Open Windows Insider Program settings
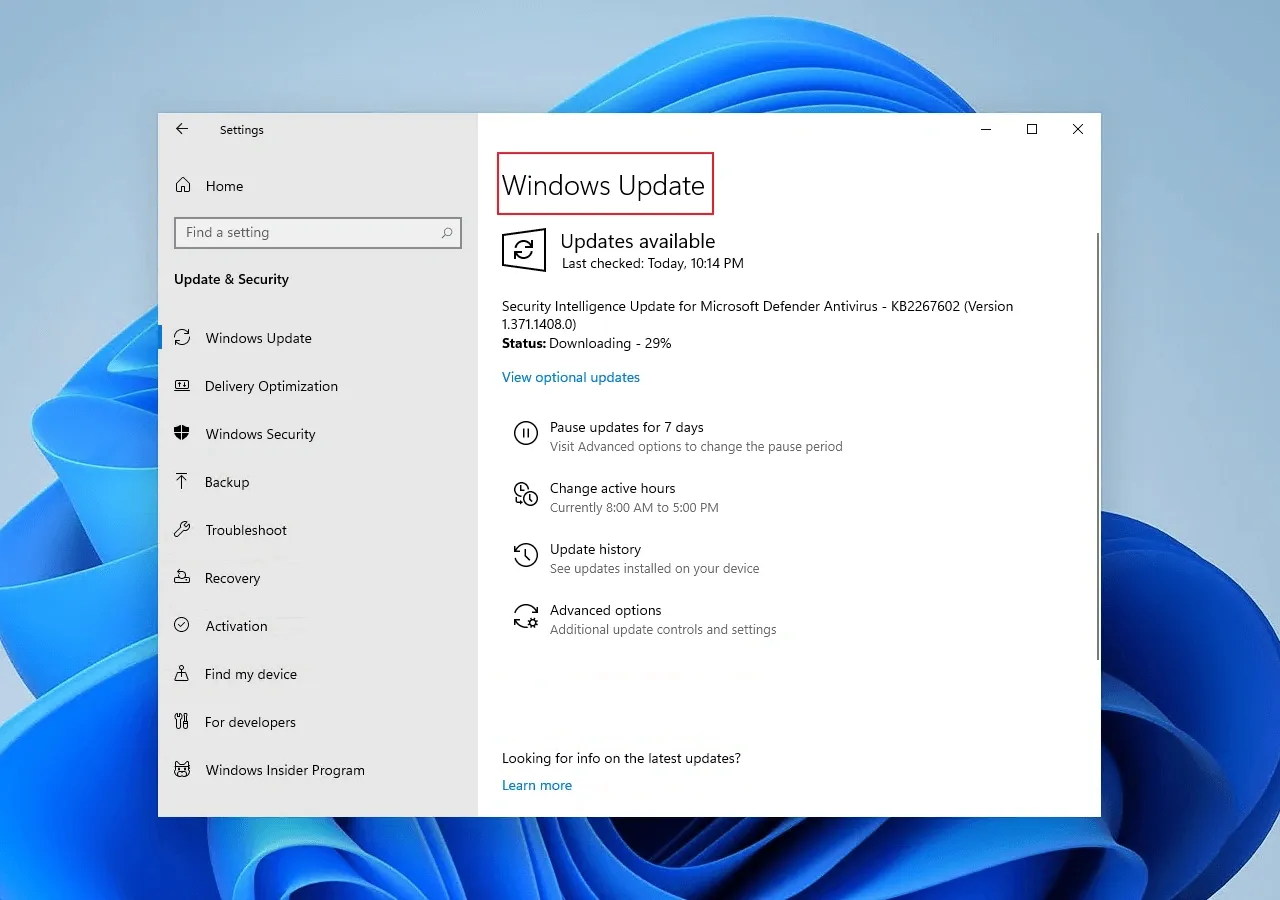 284,770
